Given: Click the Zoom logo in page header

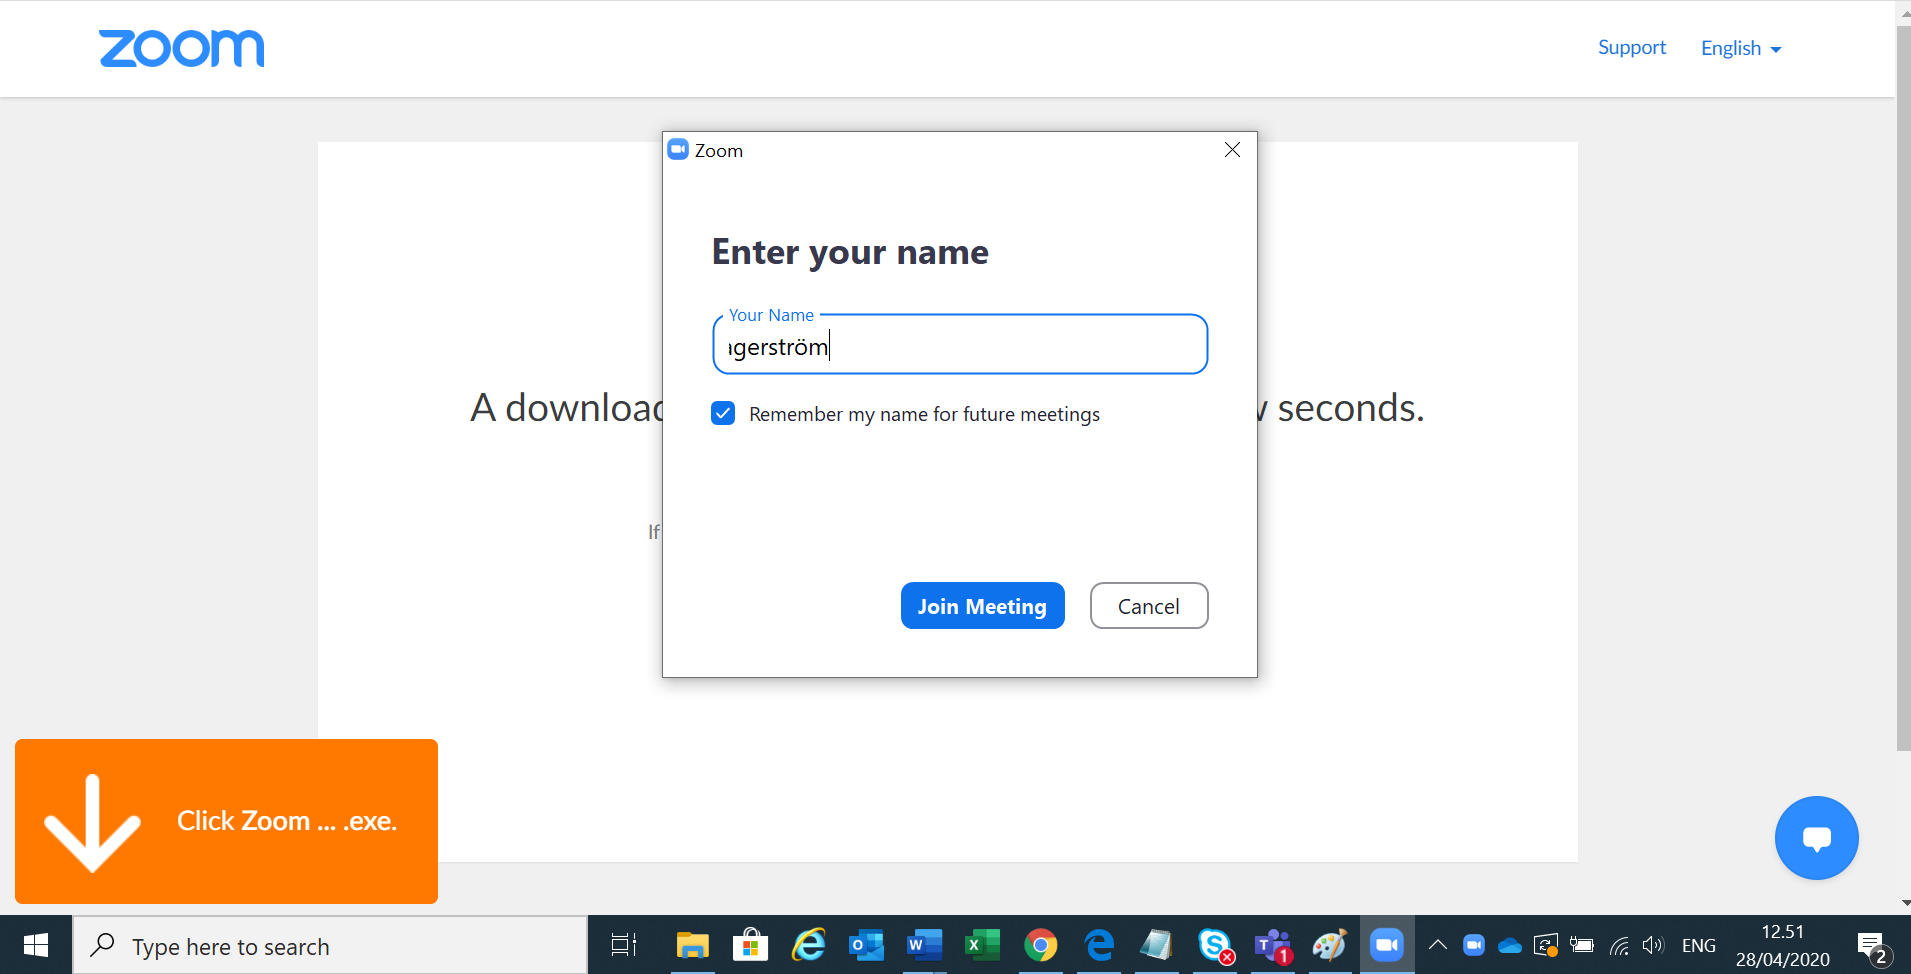Looking at the screenshot, I should click(181, 49).
